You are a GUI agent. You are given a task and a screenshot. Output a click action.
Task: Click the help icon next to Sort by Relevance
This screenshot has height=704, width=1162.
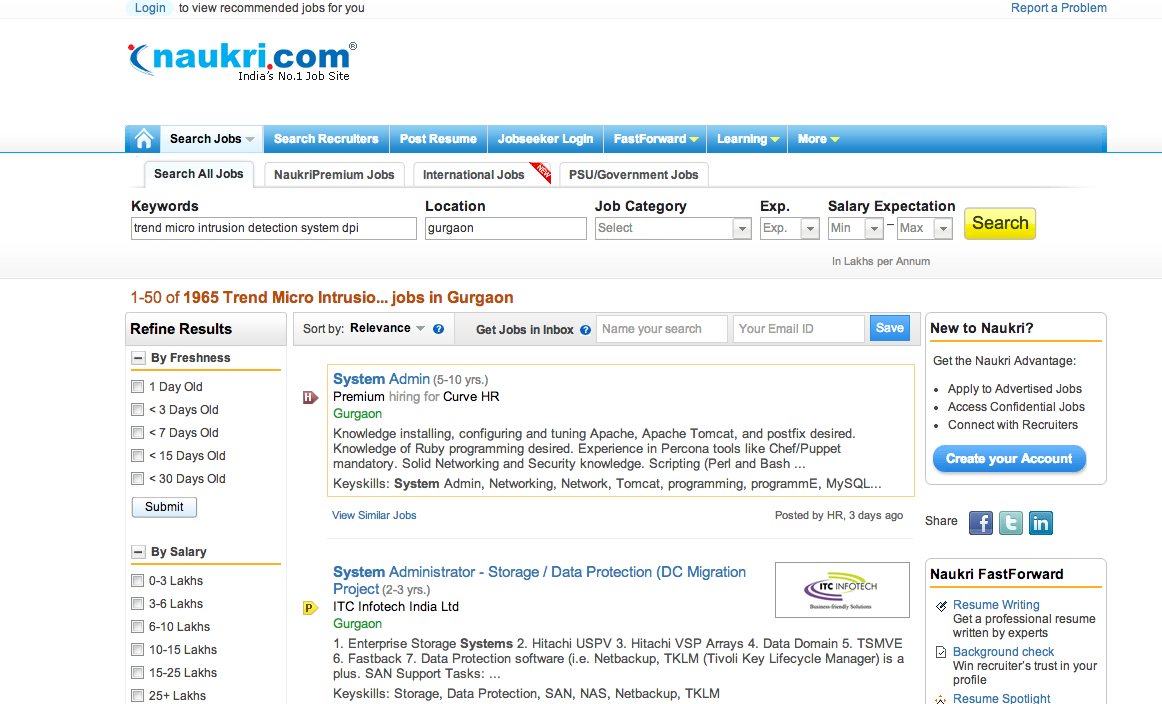(x=439, y=329)
